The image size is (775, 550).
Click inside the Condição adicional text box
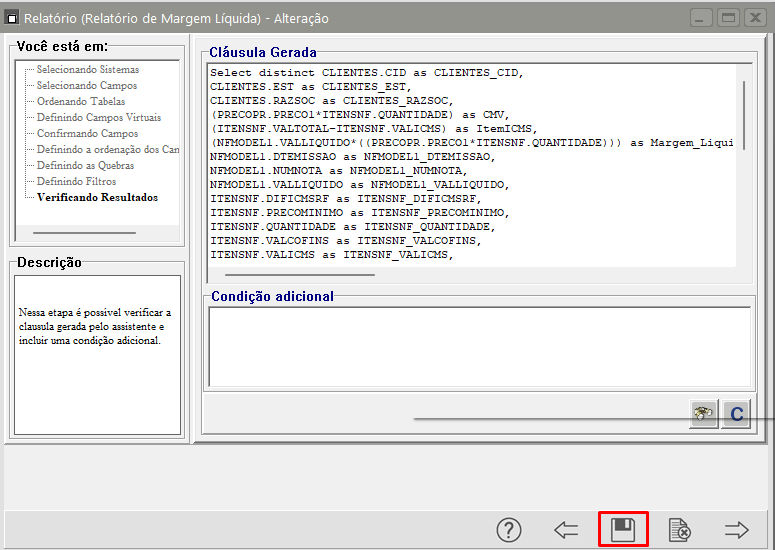[x=479, y=346]
